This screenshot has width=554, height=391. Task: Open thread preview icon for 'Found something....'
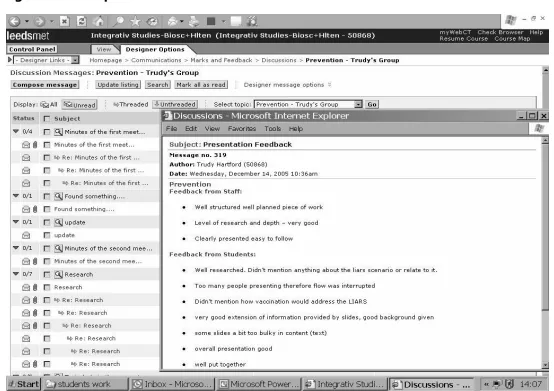click(x=58, y=196)
